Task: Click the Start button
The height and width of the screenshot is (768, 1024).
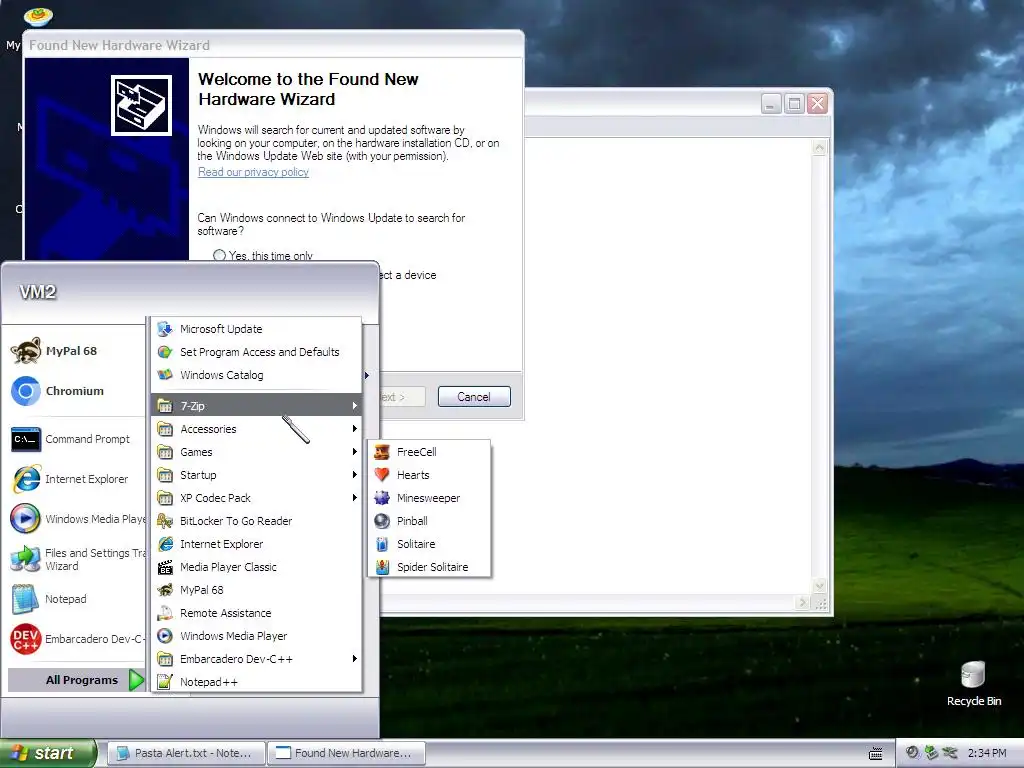Action: click(48, 753)
